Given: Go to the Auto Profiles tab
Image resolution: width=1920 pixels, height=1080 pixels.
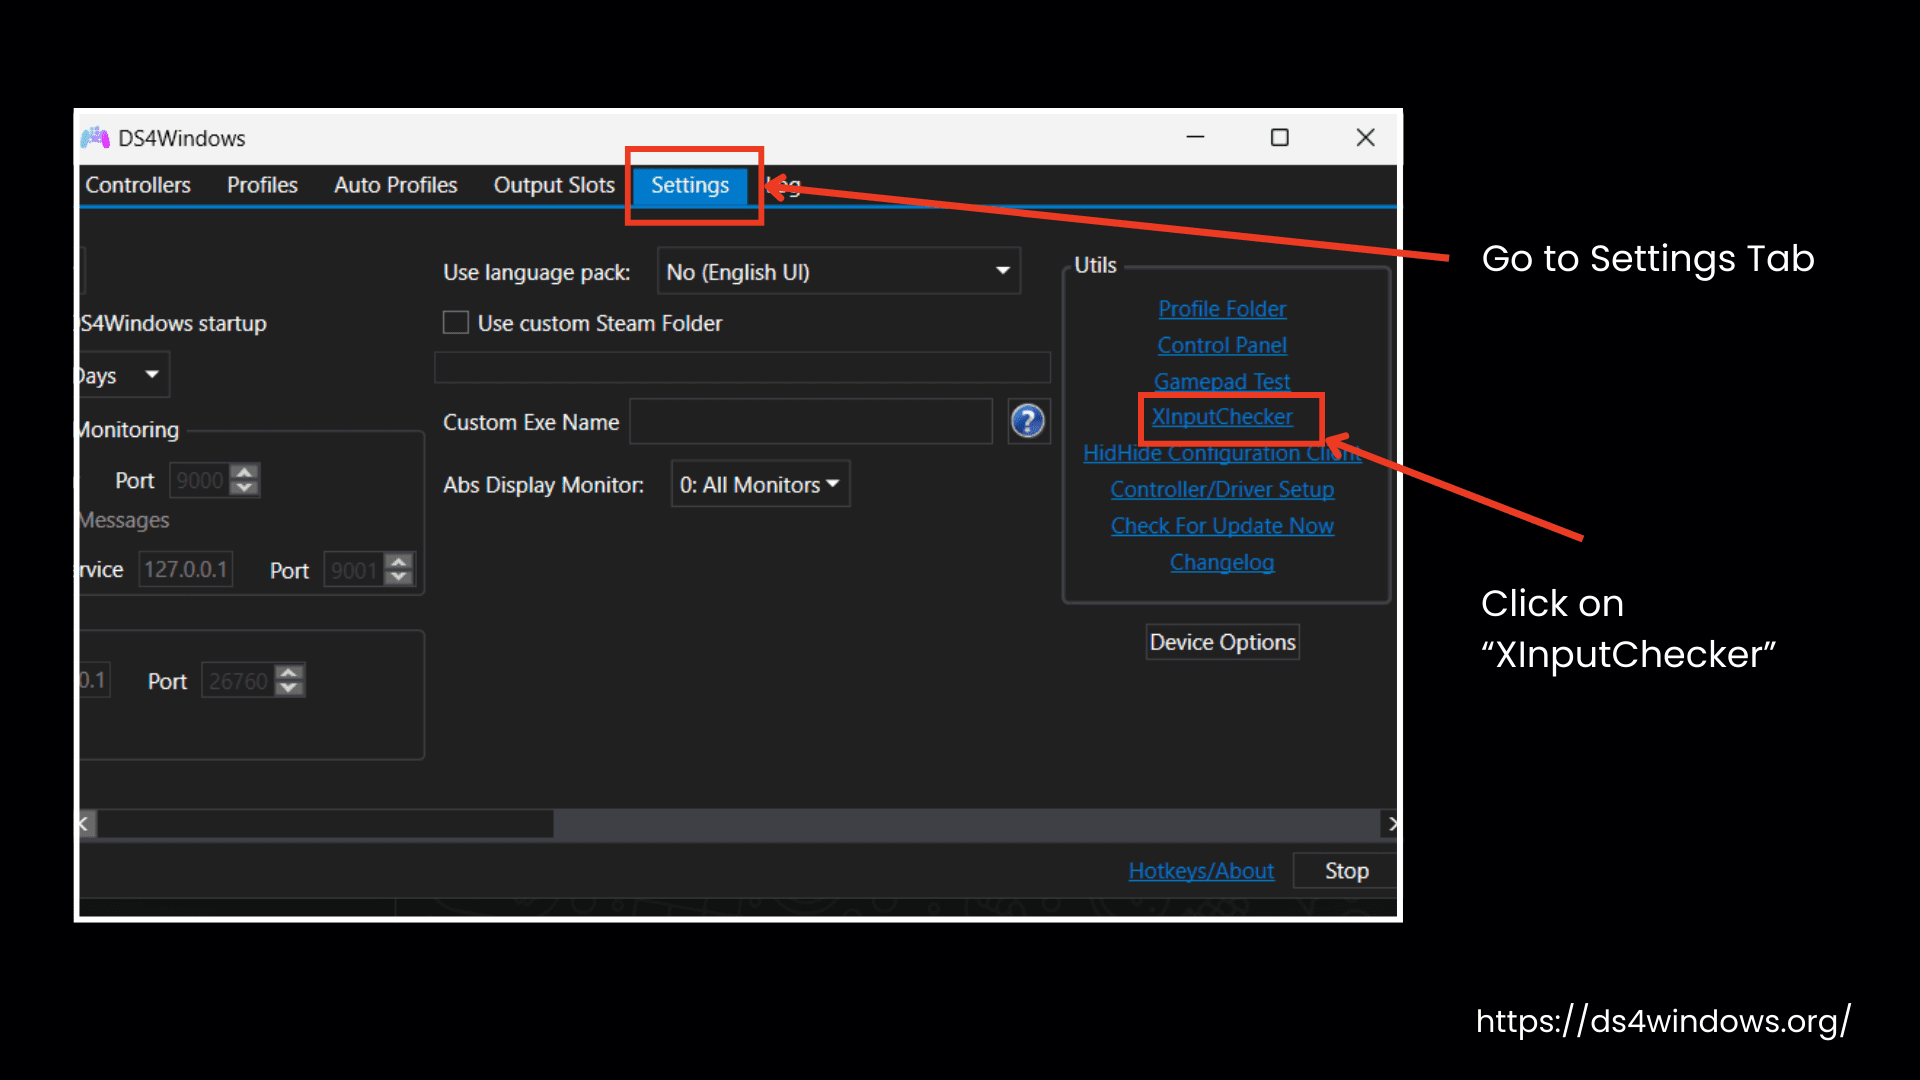Looking at the screenshot, I should coord(395,185).
